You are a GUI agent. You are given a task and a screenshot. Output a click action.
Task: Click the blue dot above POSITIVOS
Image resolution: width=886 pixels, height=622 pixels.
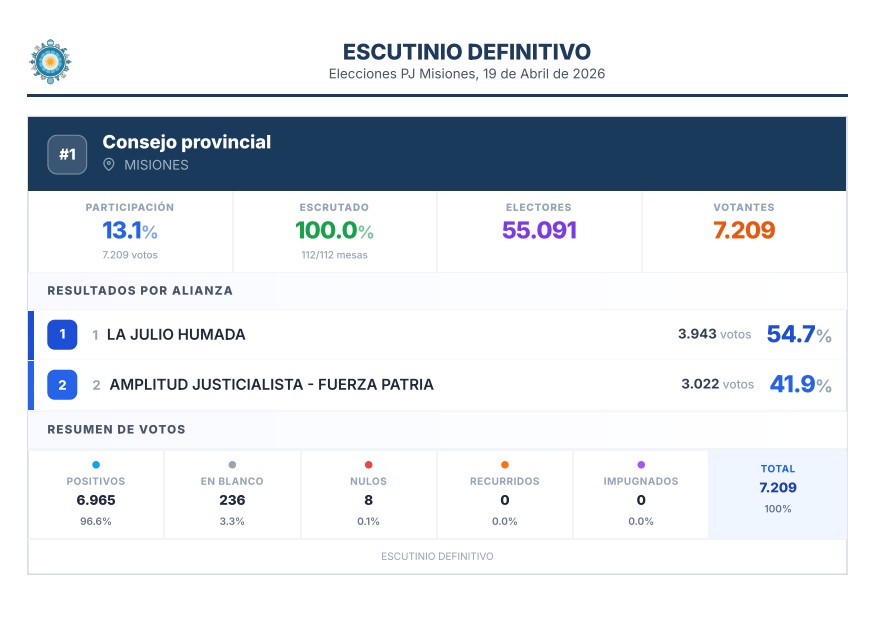click(96, 464)
